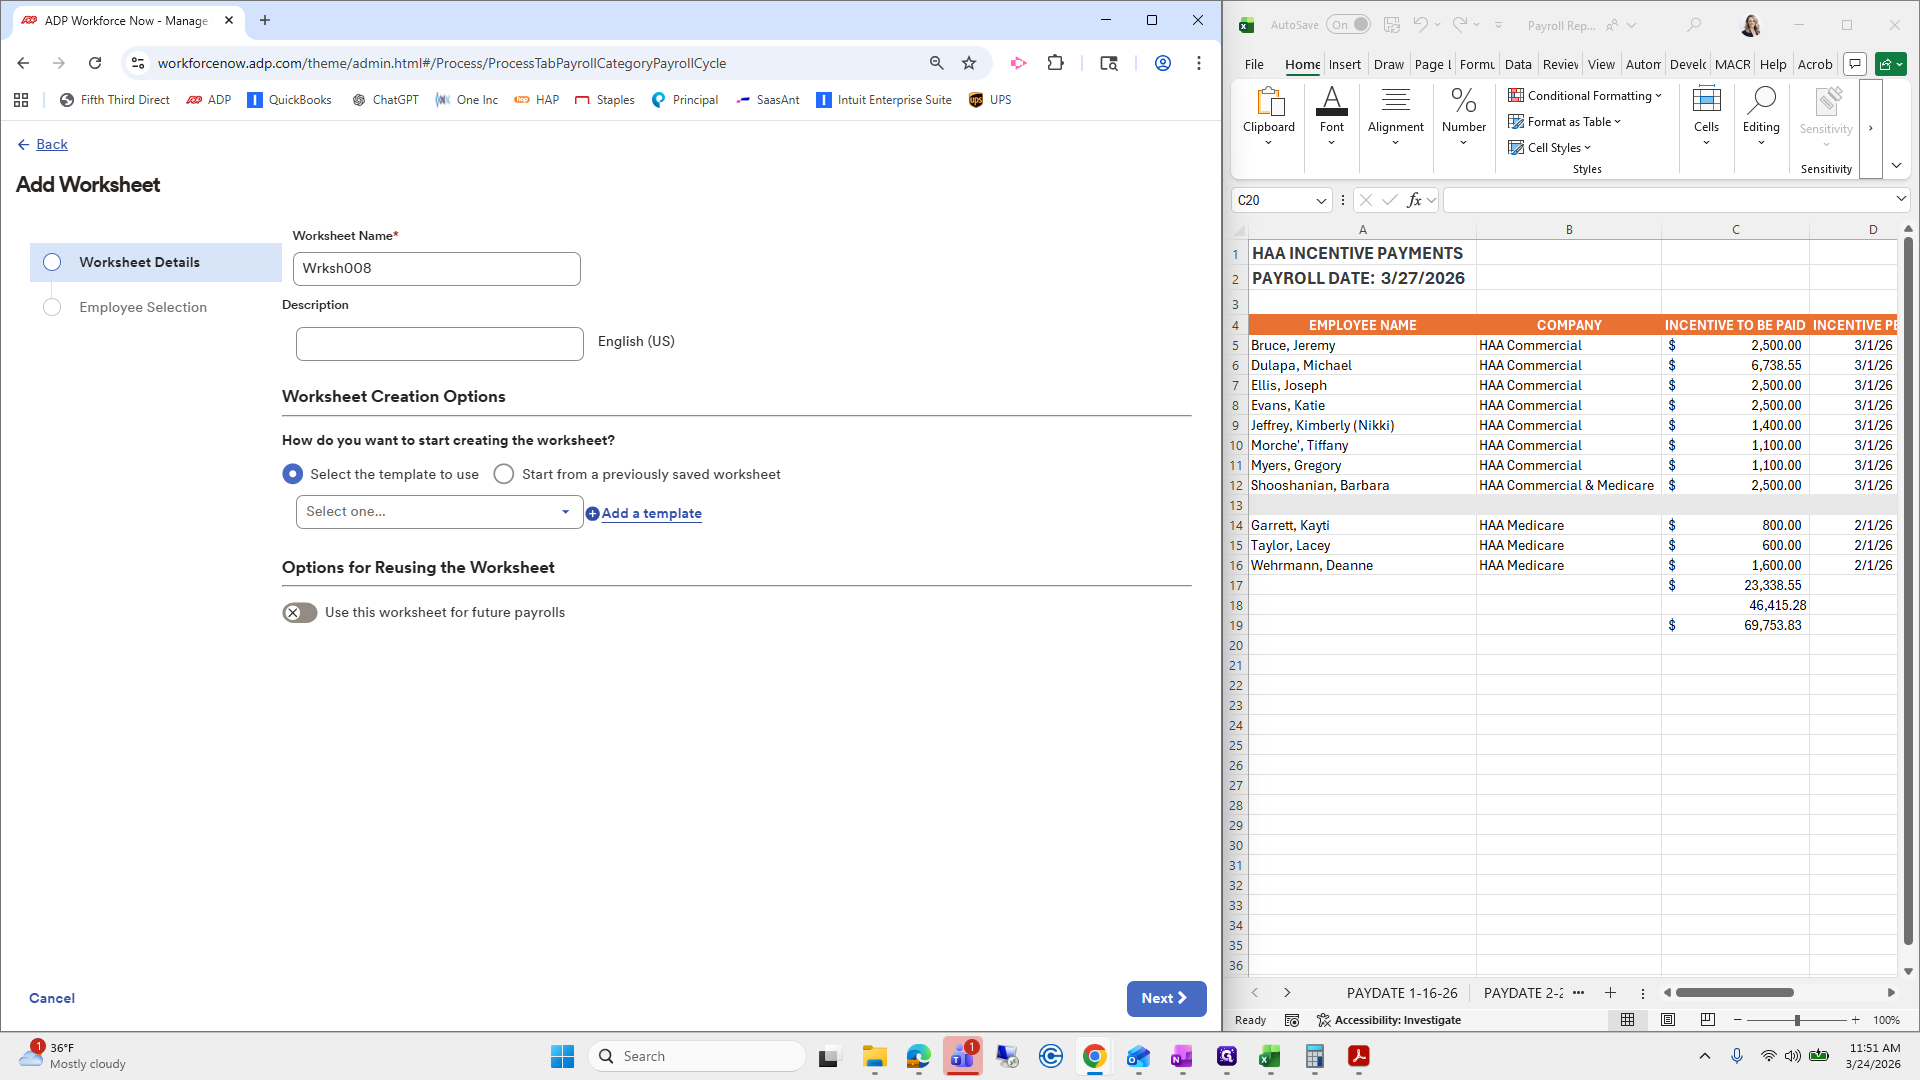The height and width of the screenshot is (1080, 1920).
Task: Click the blue Next button
Action: (x=1166, y=998)
